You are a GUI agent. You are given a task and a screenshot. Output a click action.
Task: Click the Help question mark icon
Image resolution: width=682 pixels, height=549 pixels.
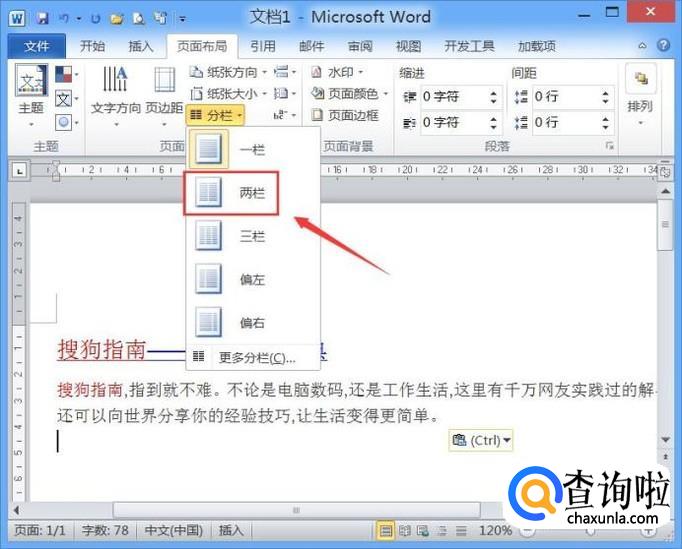pos(663,45)
